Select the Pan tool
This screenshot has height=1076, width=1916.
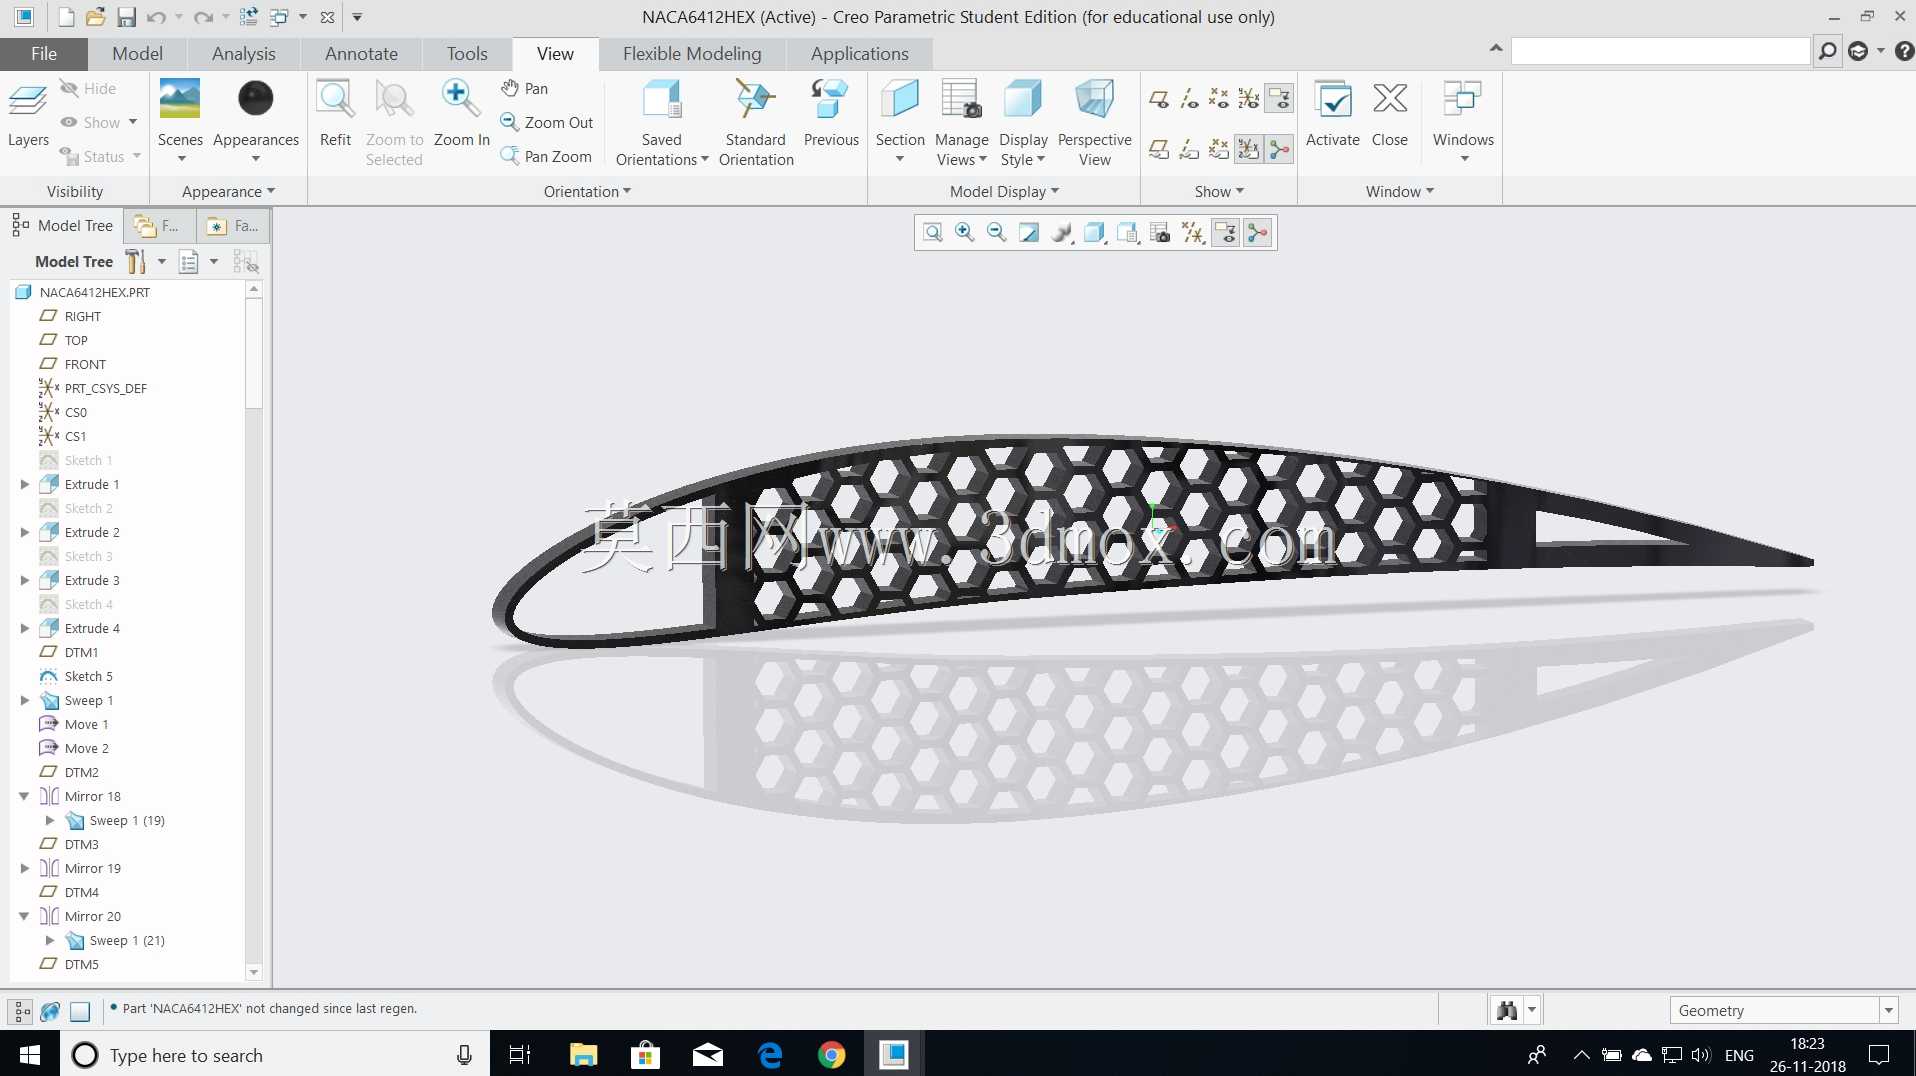click(525, 88)
